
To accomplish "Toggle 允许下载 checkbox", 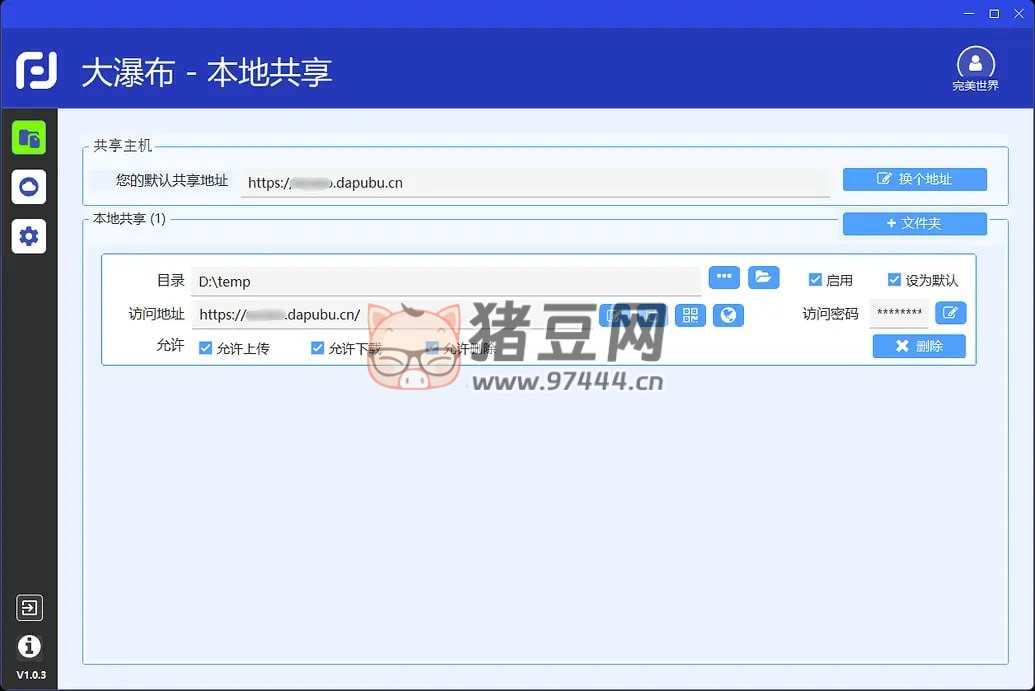I will click(317, 348).
